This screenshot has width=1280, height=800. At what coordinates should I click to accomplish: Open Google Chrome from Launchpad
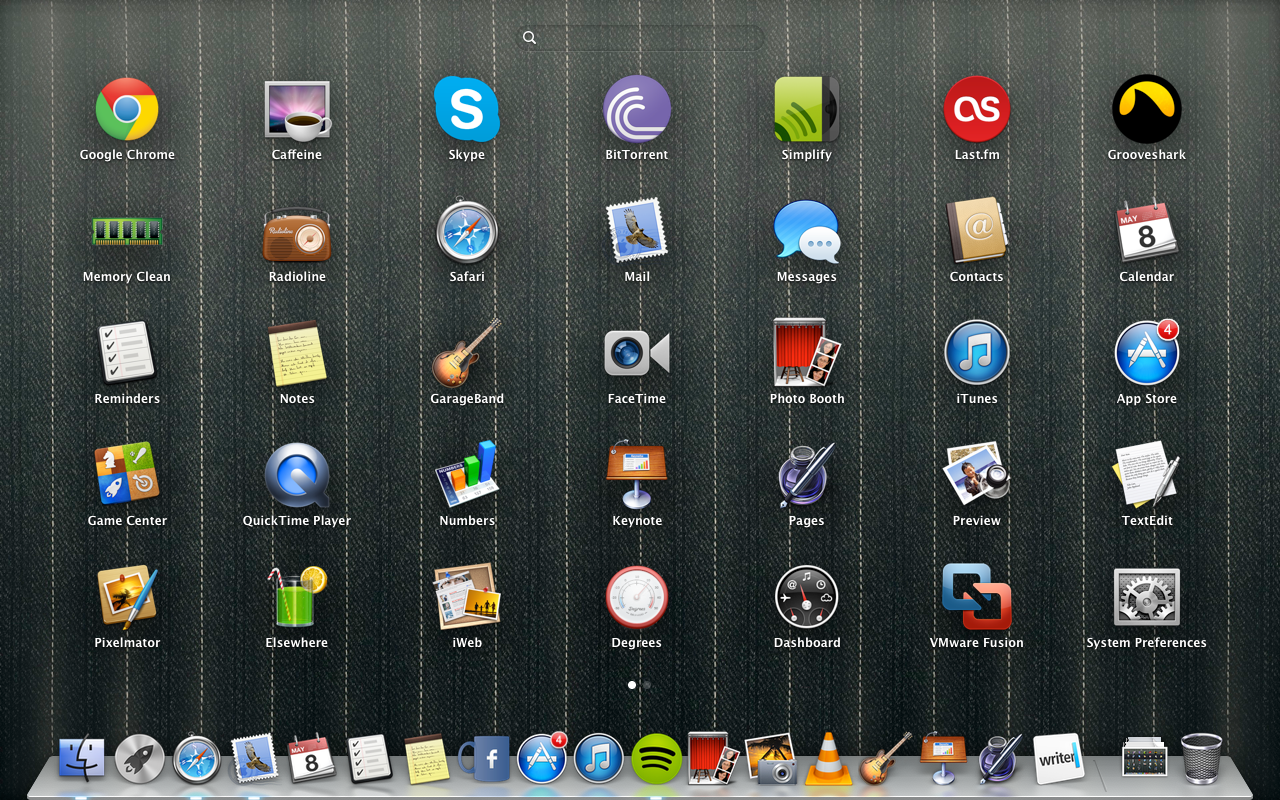(127, 109)
